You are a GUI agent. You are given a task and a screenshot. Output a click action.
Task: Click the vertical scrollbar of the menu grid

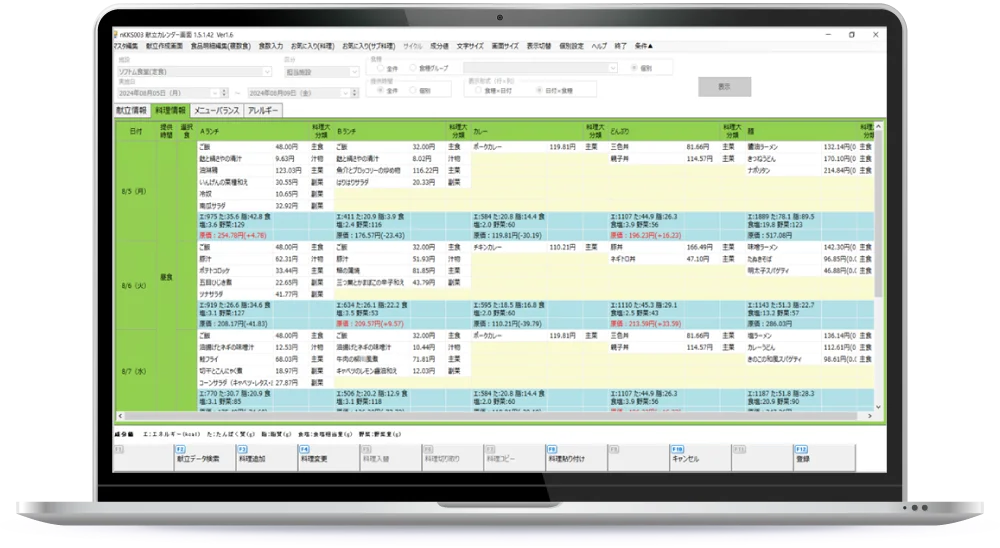878,220
